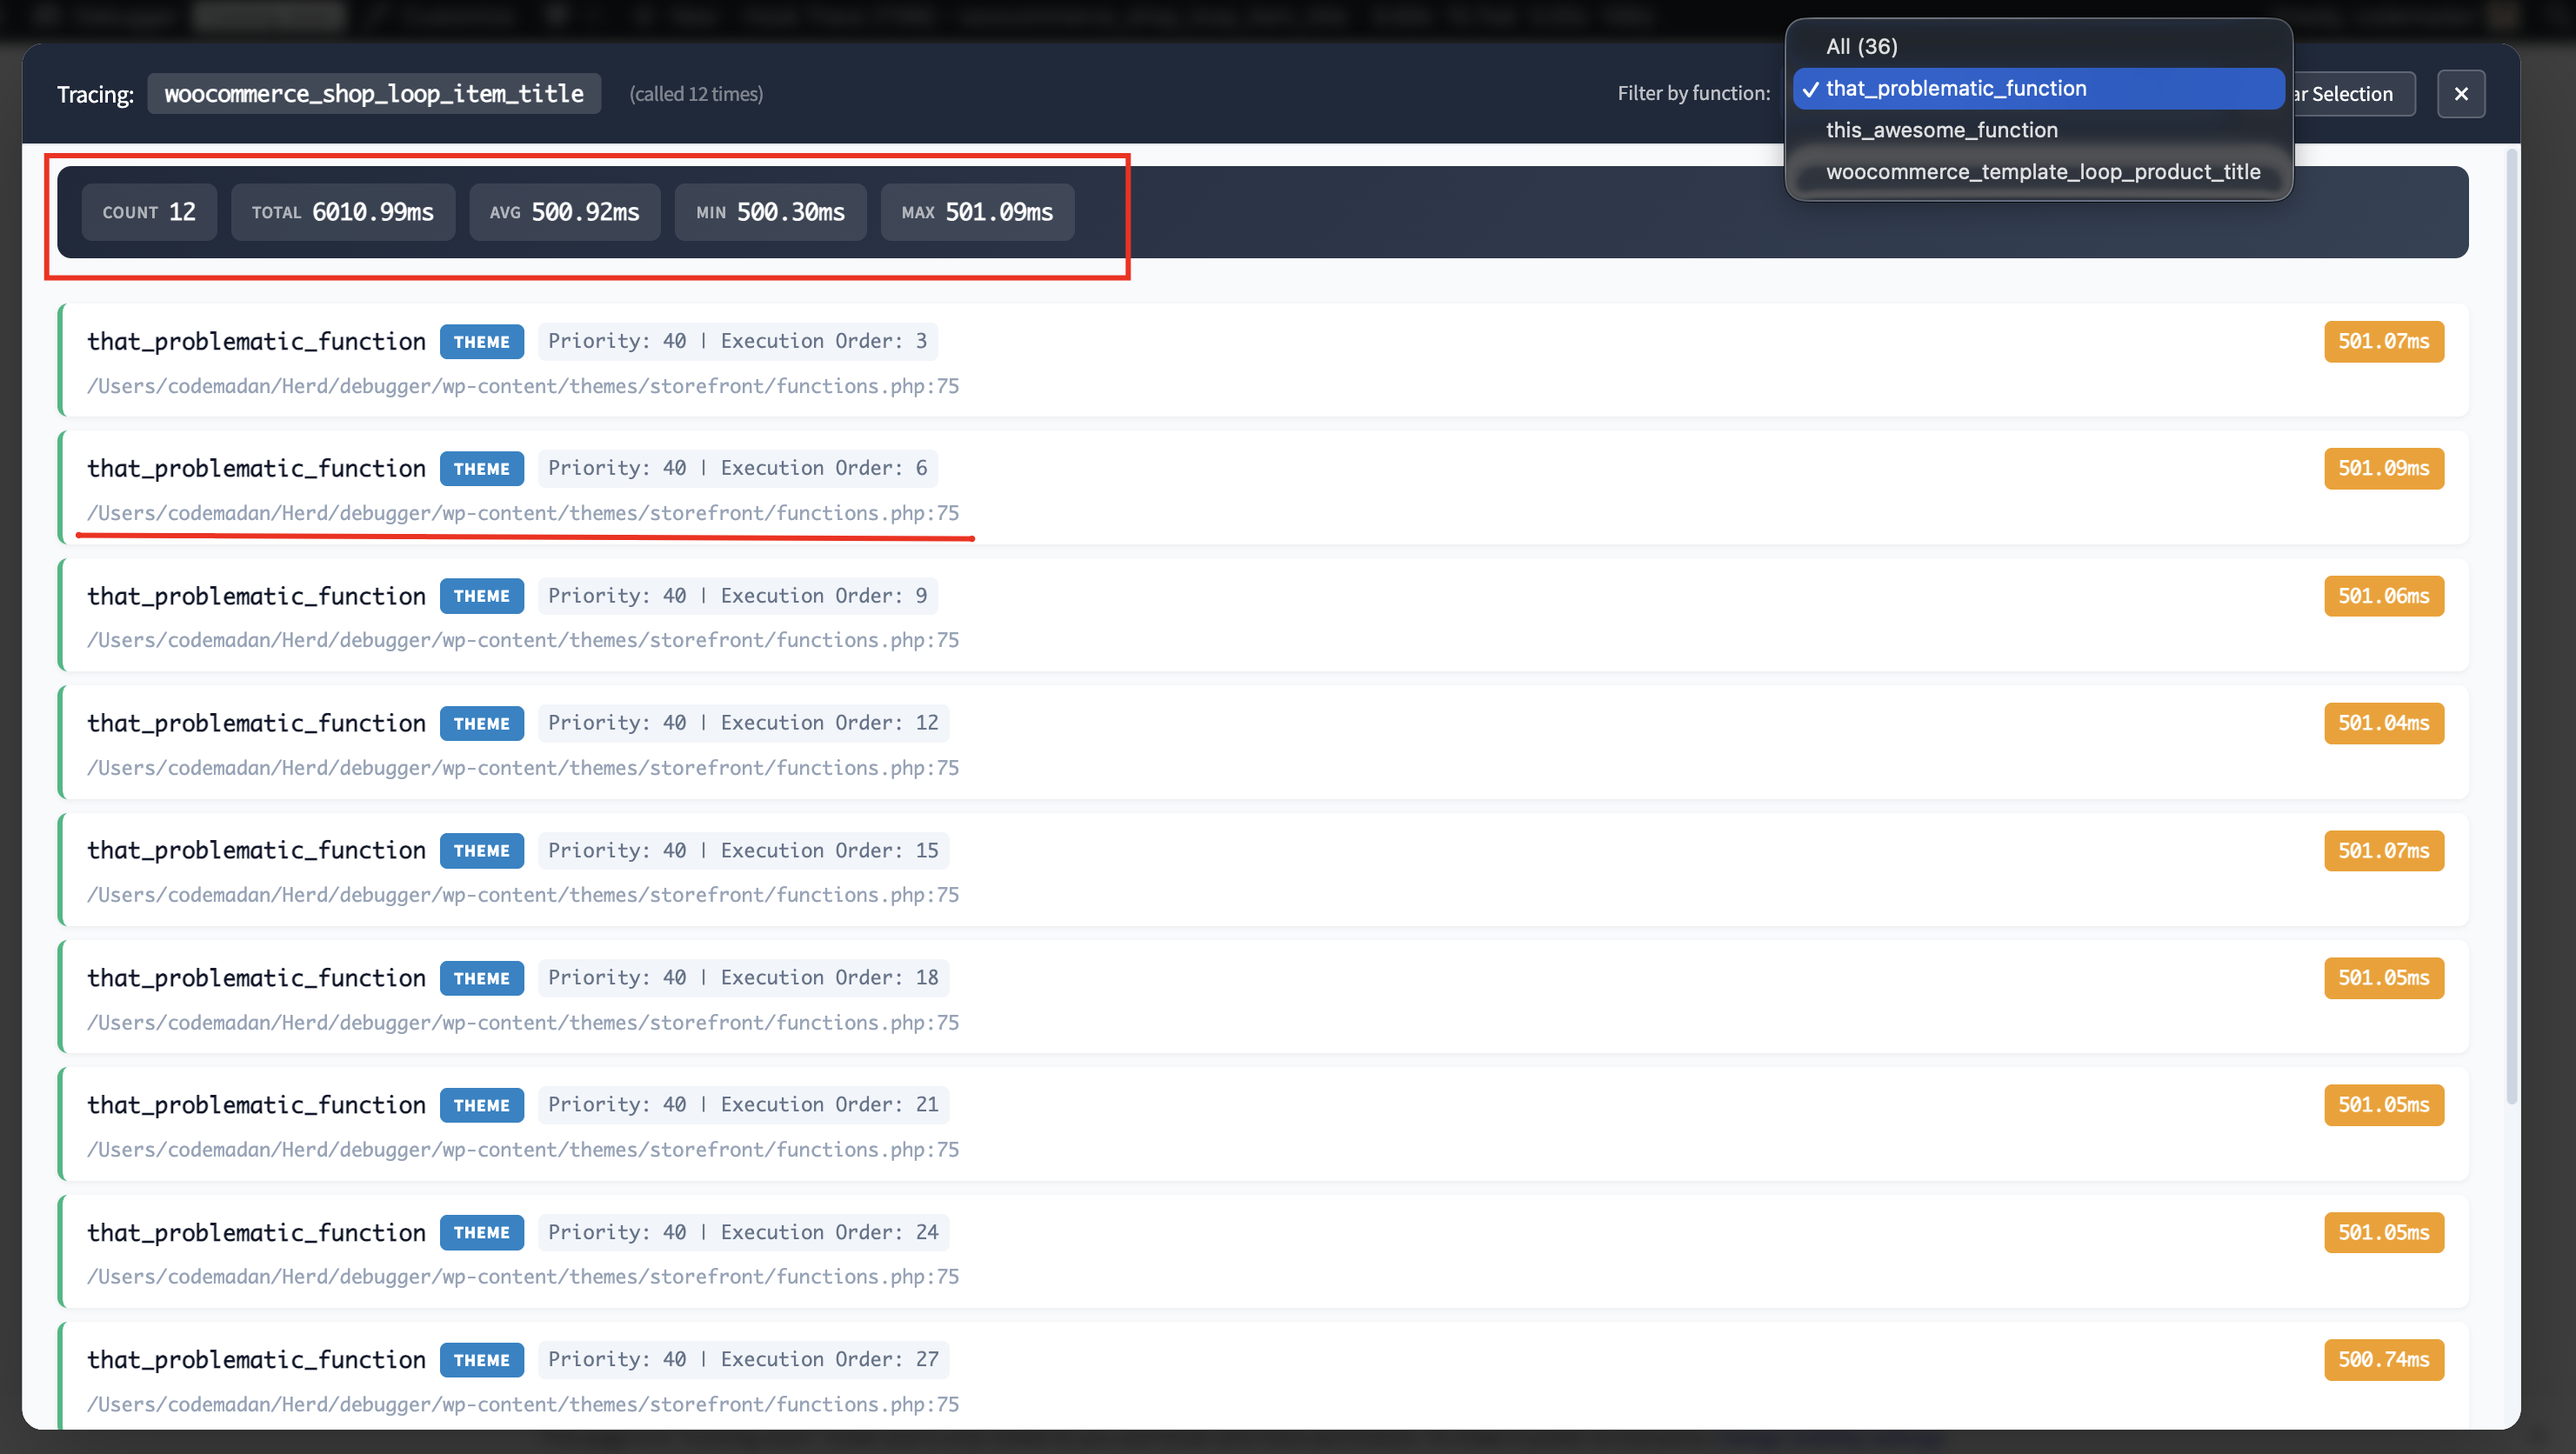This screenshot has width=2576, height=1454.
Task: Click the 501.07ms badge for Execution Order 3
Action: click(x=2384, y=342)
